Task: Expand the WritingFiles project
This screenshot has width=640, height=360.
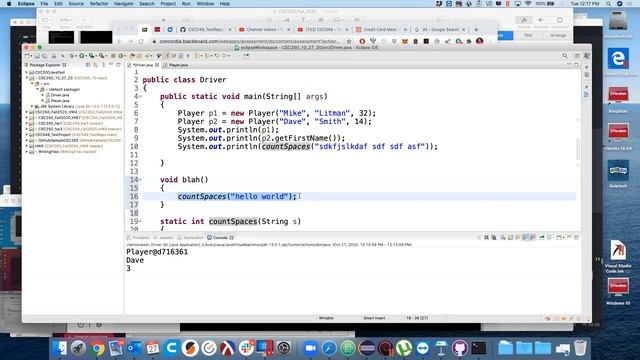Action: tap(27, 151)
